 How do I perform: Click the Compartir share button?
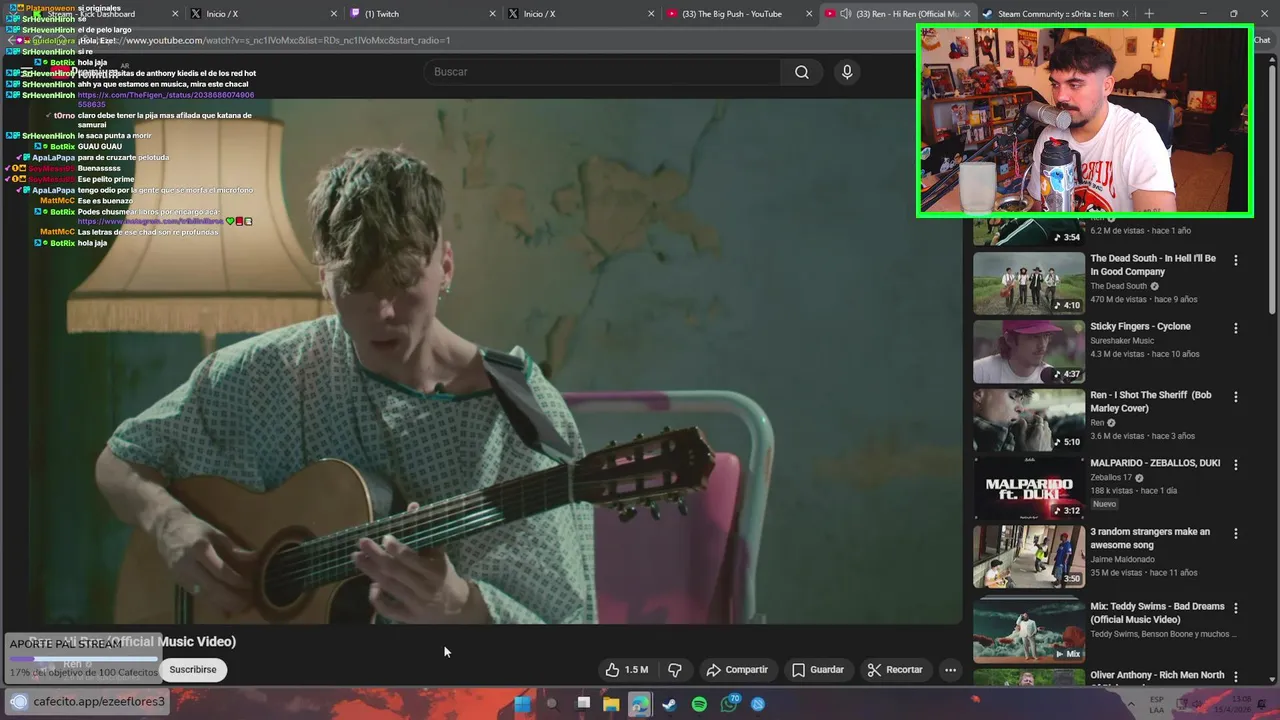(737, 670)
